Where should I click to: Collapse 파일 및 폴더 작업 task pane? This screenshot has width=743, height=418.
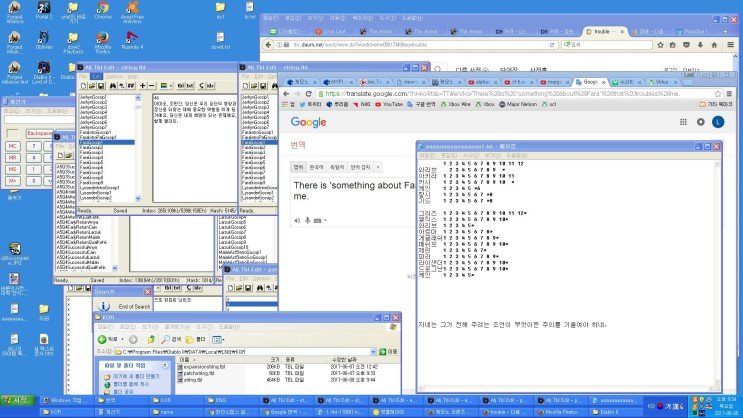165,365
